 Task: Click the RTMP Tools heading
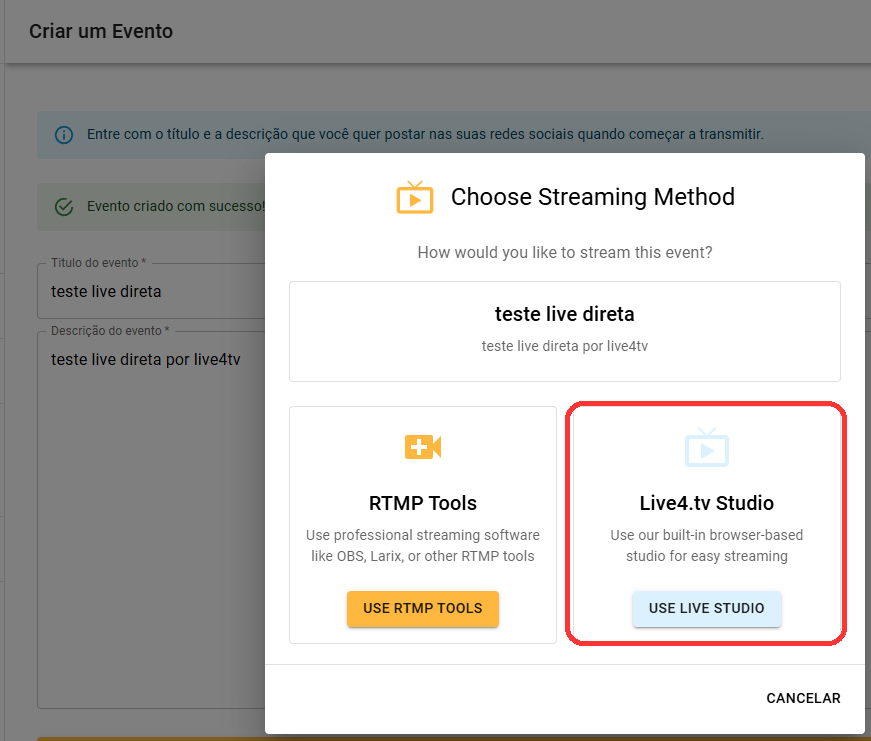click(x=423, y=503)
